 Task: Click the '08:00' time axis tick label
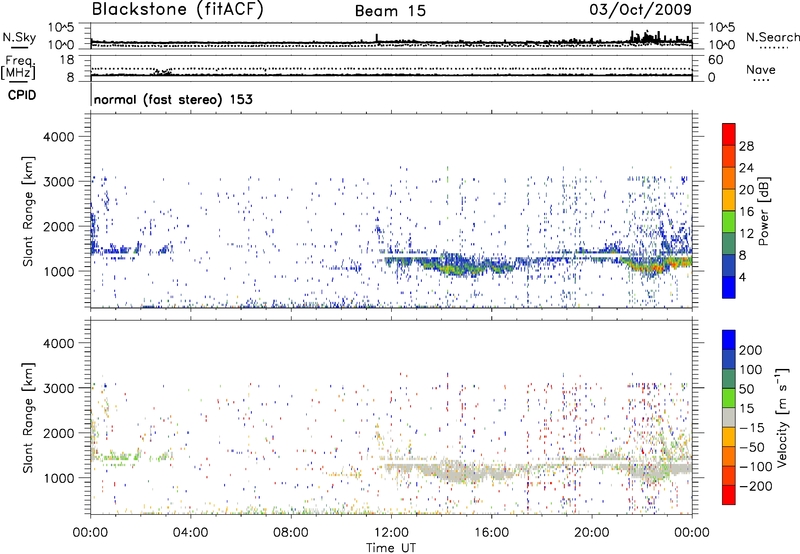click(x=291, y=533)
